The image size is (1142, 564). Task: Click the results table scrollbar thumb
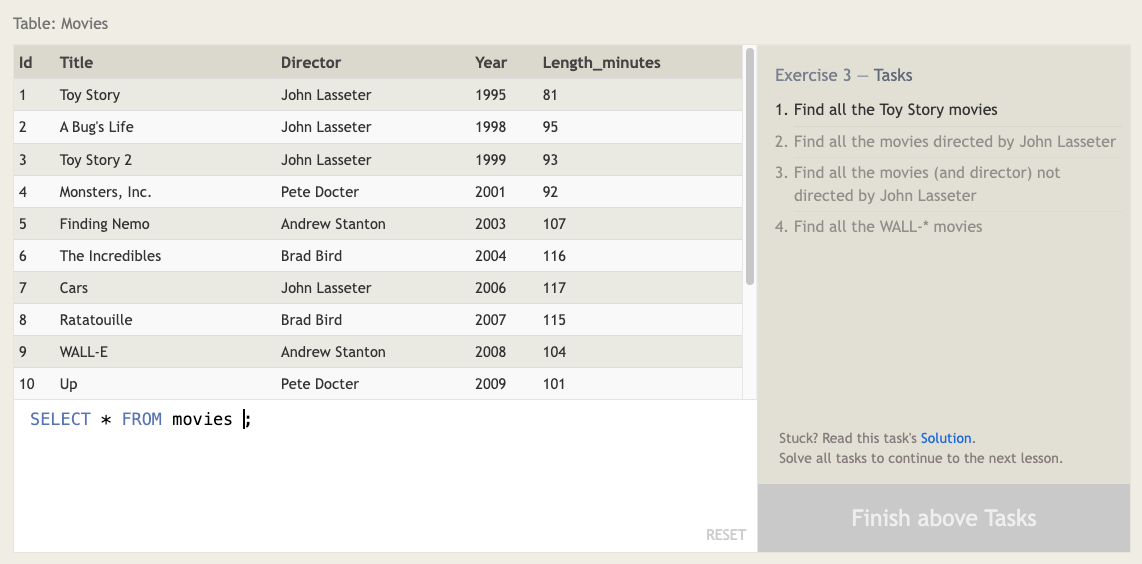tap(749, 167)
